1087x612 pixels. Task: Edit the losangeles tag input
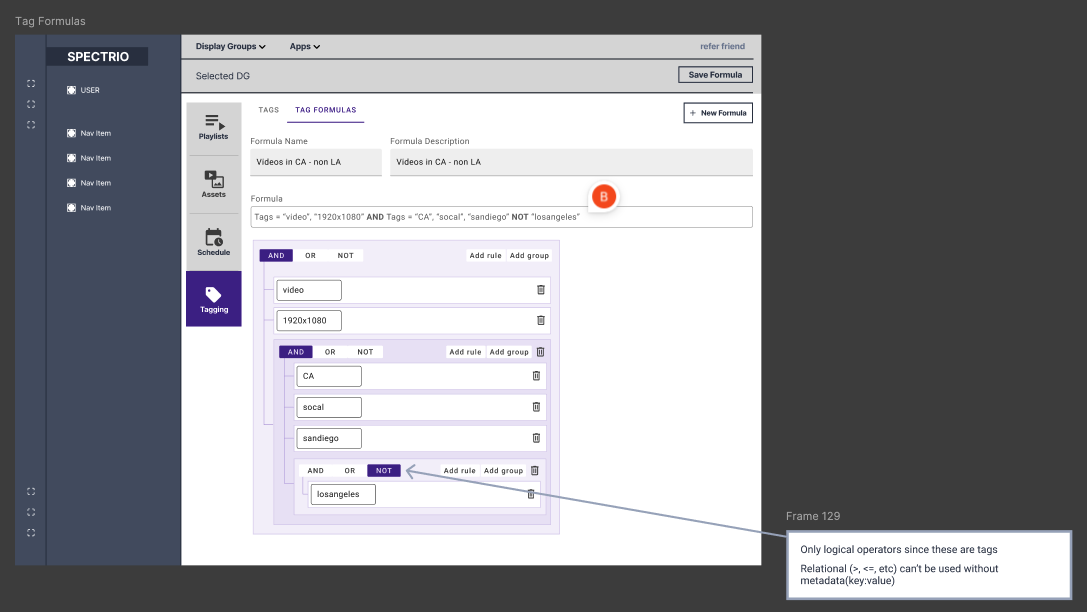343,494
